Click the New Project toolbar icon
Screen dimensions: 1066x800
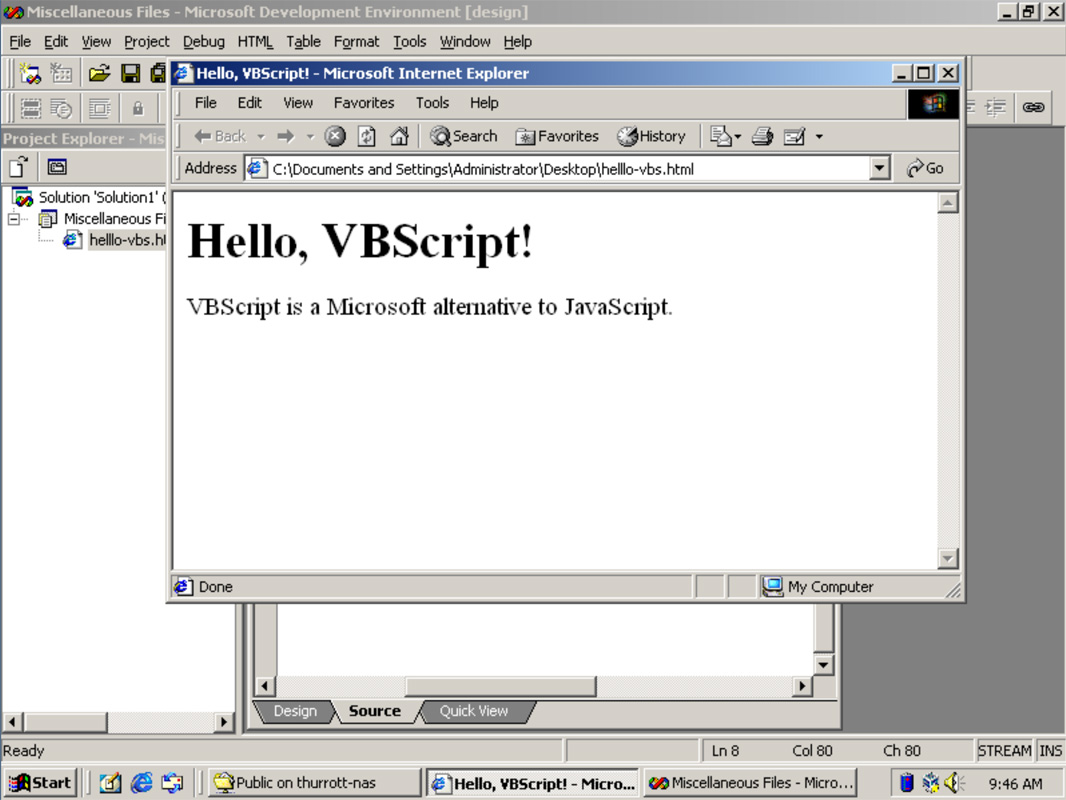click(x=31, y=73)
